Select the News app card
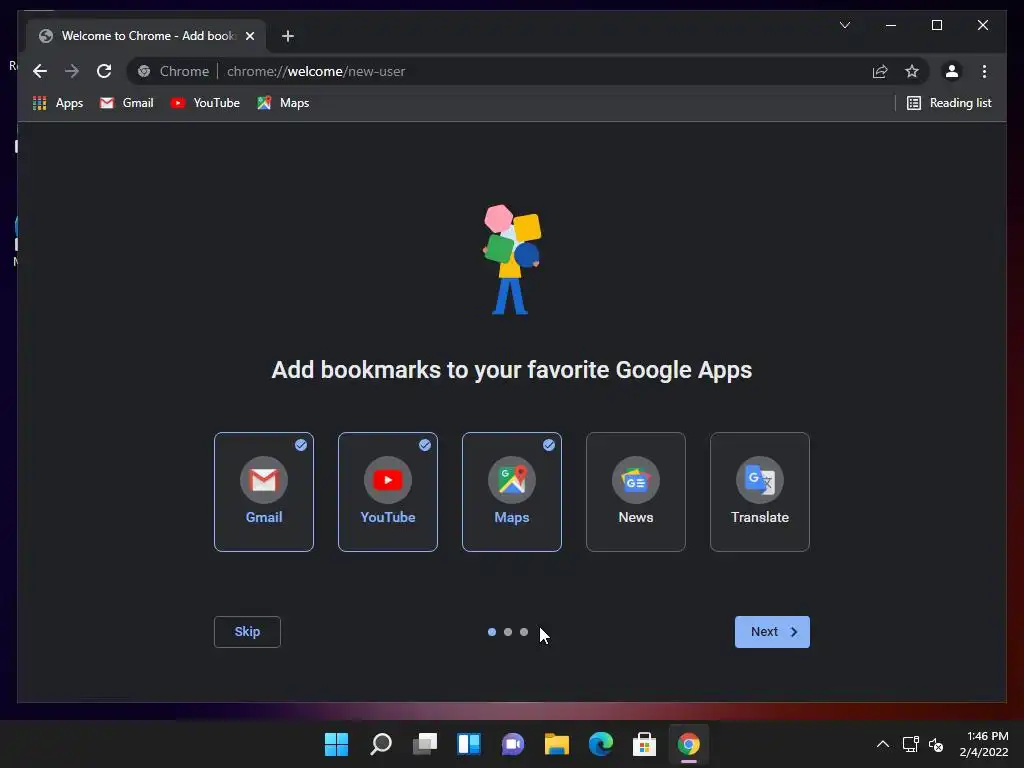Image resolution: width=1024 pixels, height=768 pixels. click(636, 492)
